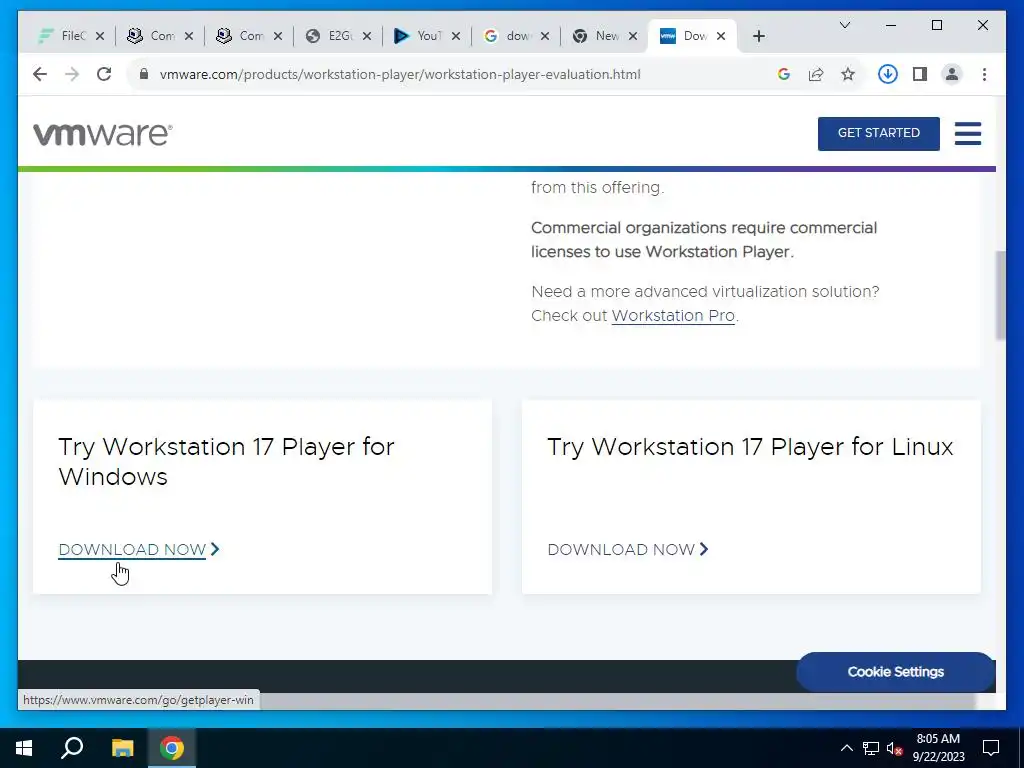The height and width of the screenshot is (768, 1024).
Task: Click heading Try Workstation 17 Player for Windows
Action: pos(226,462)
